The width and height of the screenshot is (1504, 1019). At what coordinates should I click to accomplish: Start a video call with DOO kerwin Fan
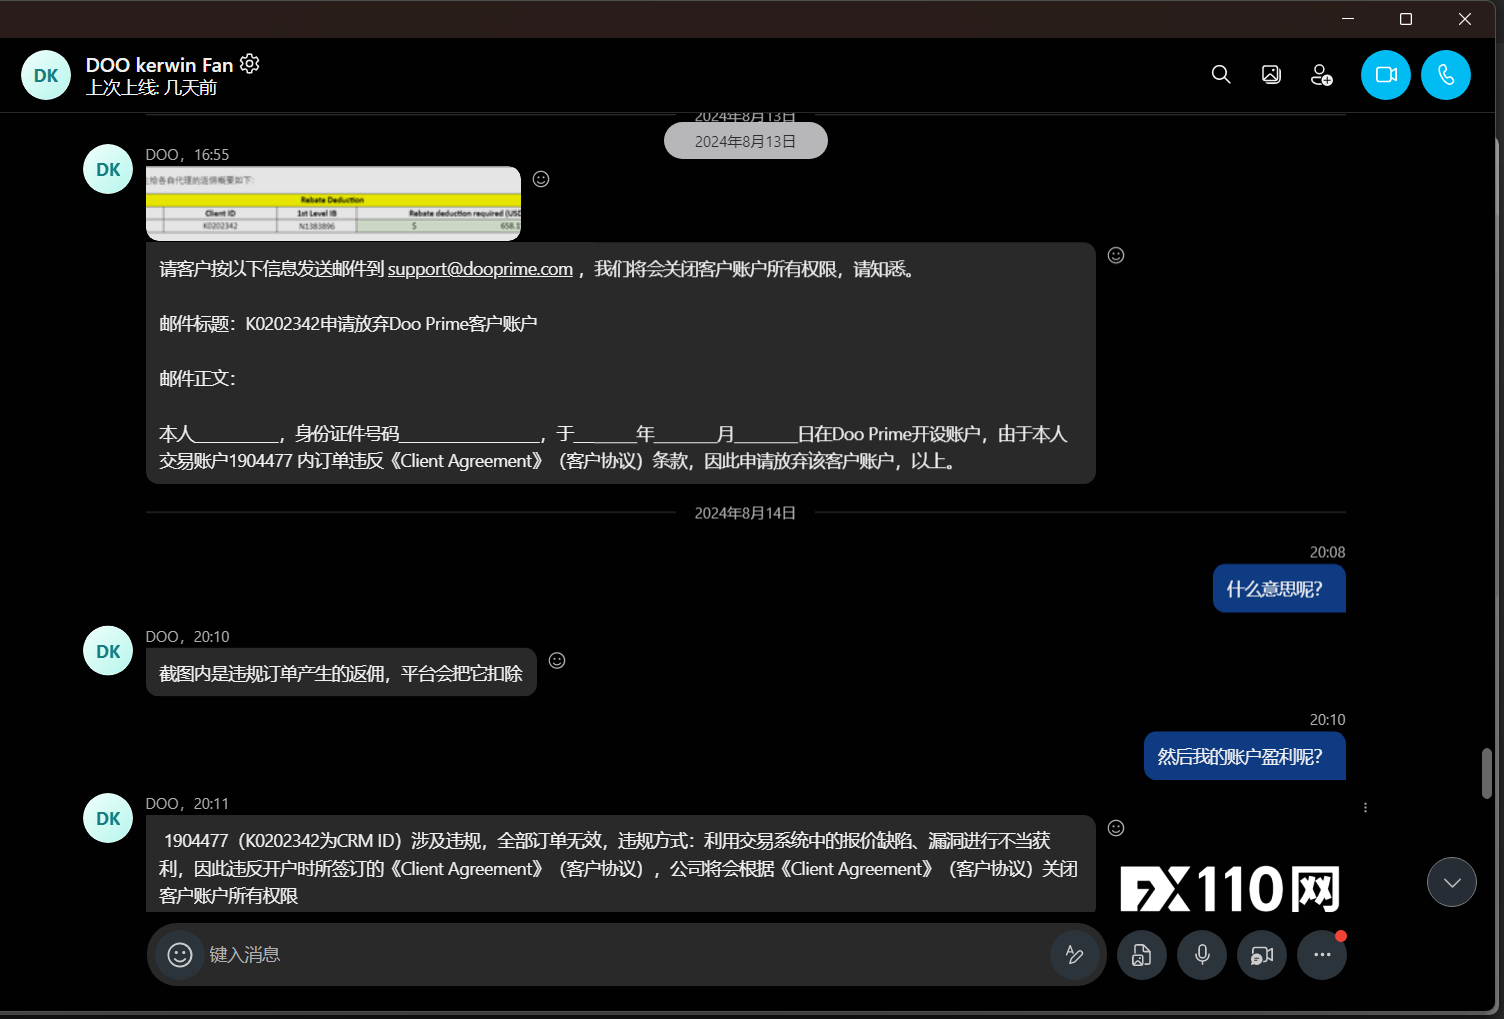tap(1385, 75)
